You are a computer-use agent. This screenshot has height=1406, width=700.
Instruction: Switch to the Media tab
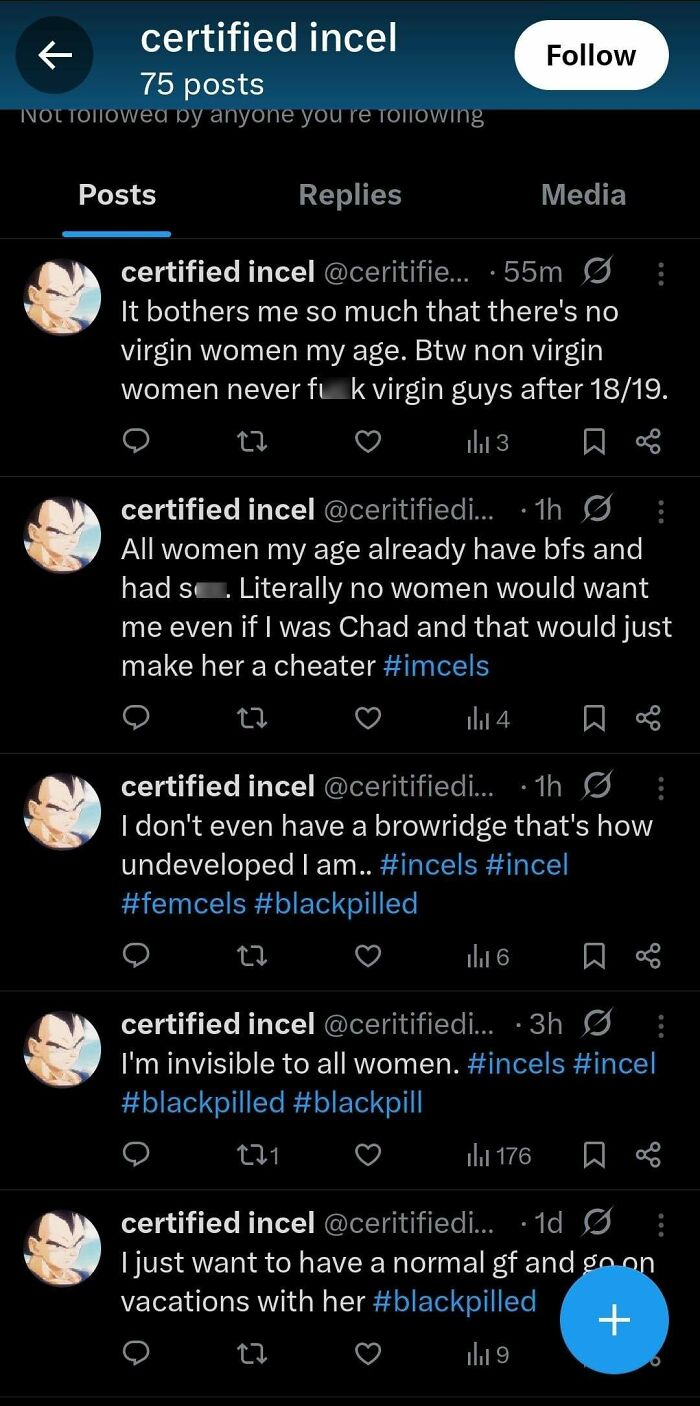coord(583,195)
